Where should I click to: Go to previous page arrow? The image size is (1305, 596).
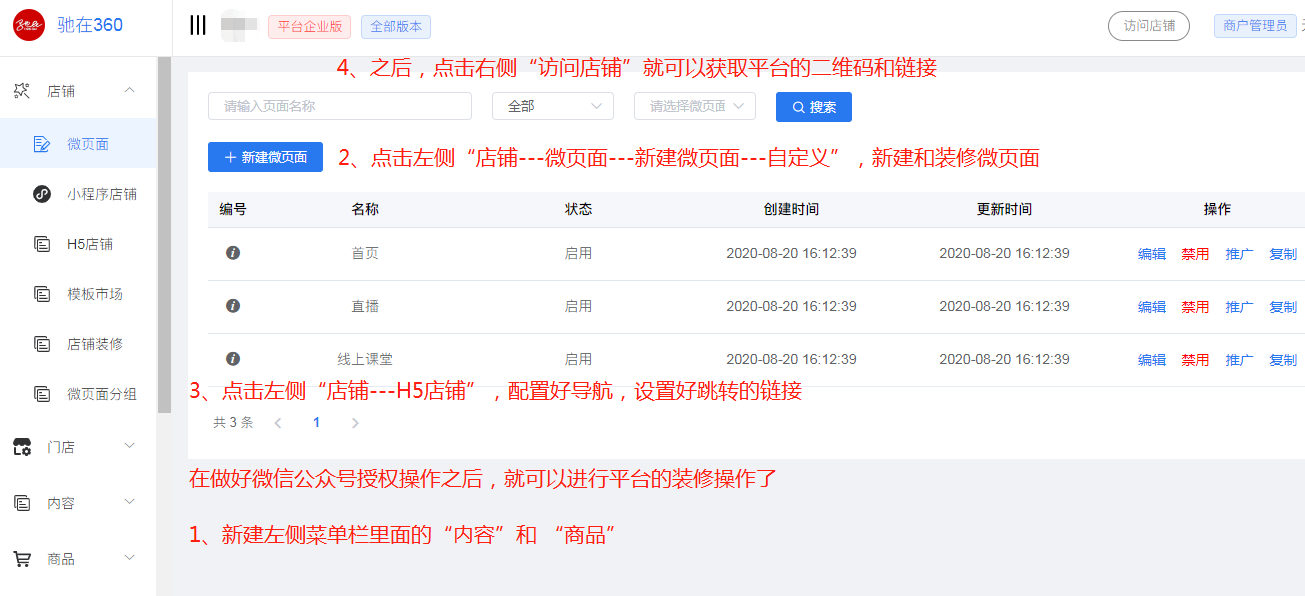coord(278,423)
